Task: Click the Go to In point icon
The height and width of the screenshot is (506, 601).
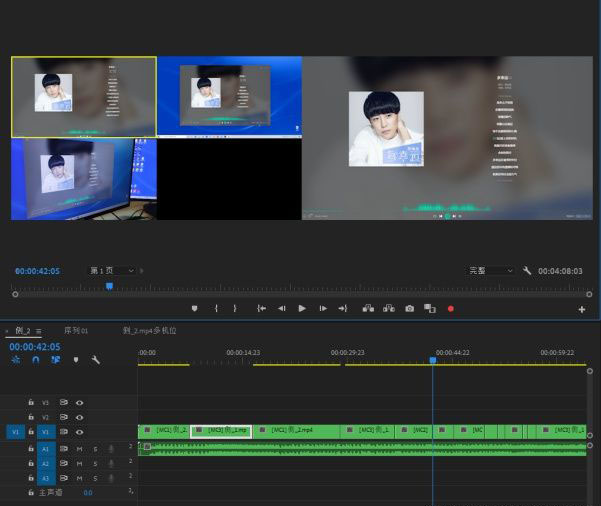Action: [x=261, y=309]
